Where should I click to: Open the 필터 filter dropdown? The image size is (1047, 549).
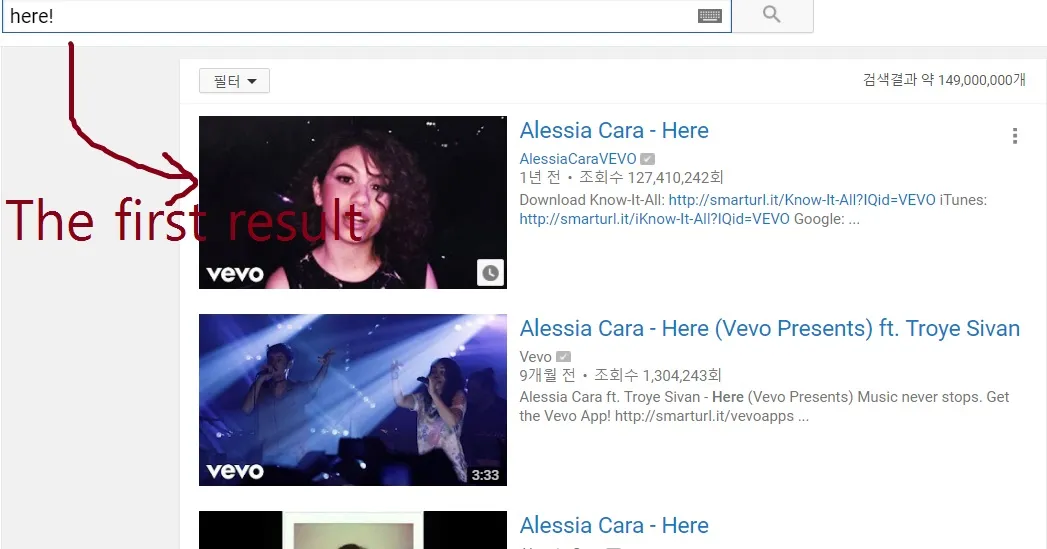click(x=234, y=81)
